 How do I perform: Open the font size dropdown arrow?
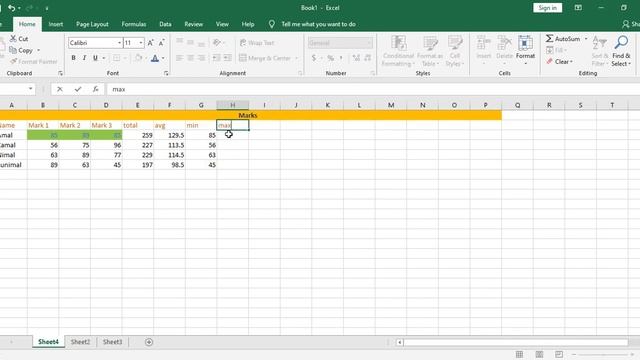point(141,43)
